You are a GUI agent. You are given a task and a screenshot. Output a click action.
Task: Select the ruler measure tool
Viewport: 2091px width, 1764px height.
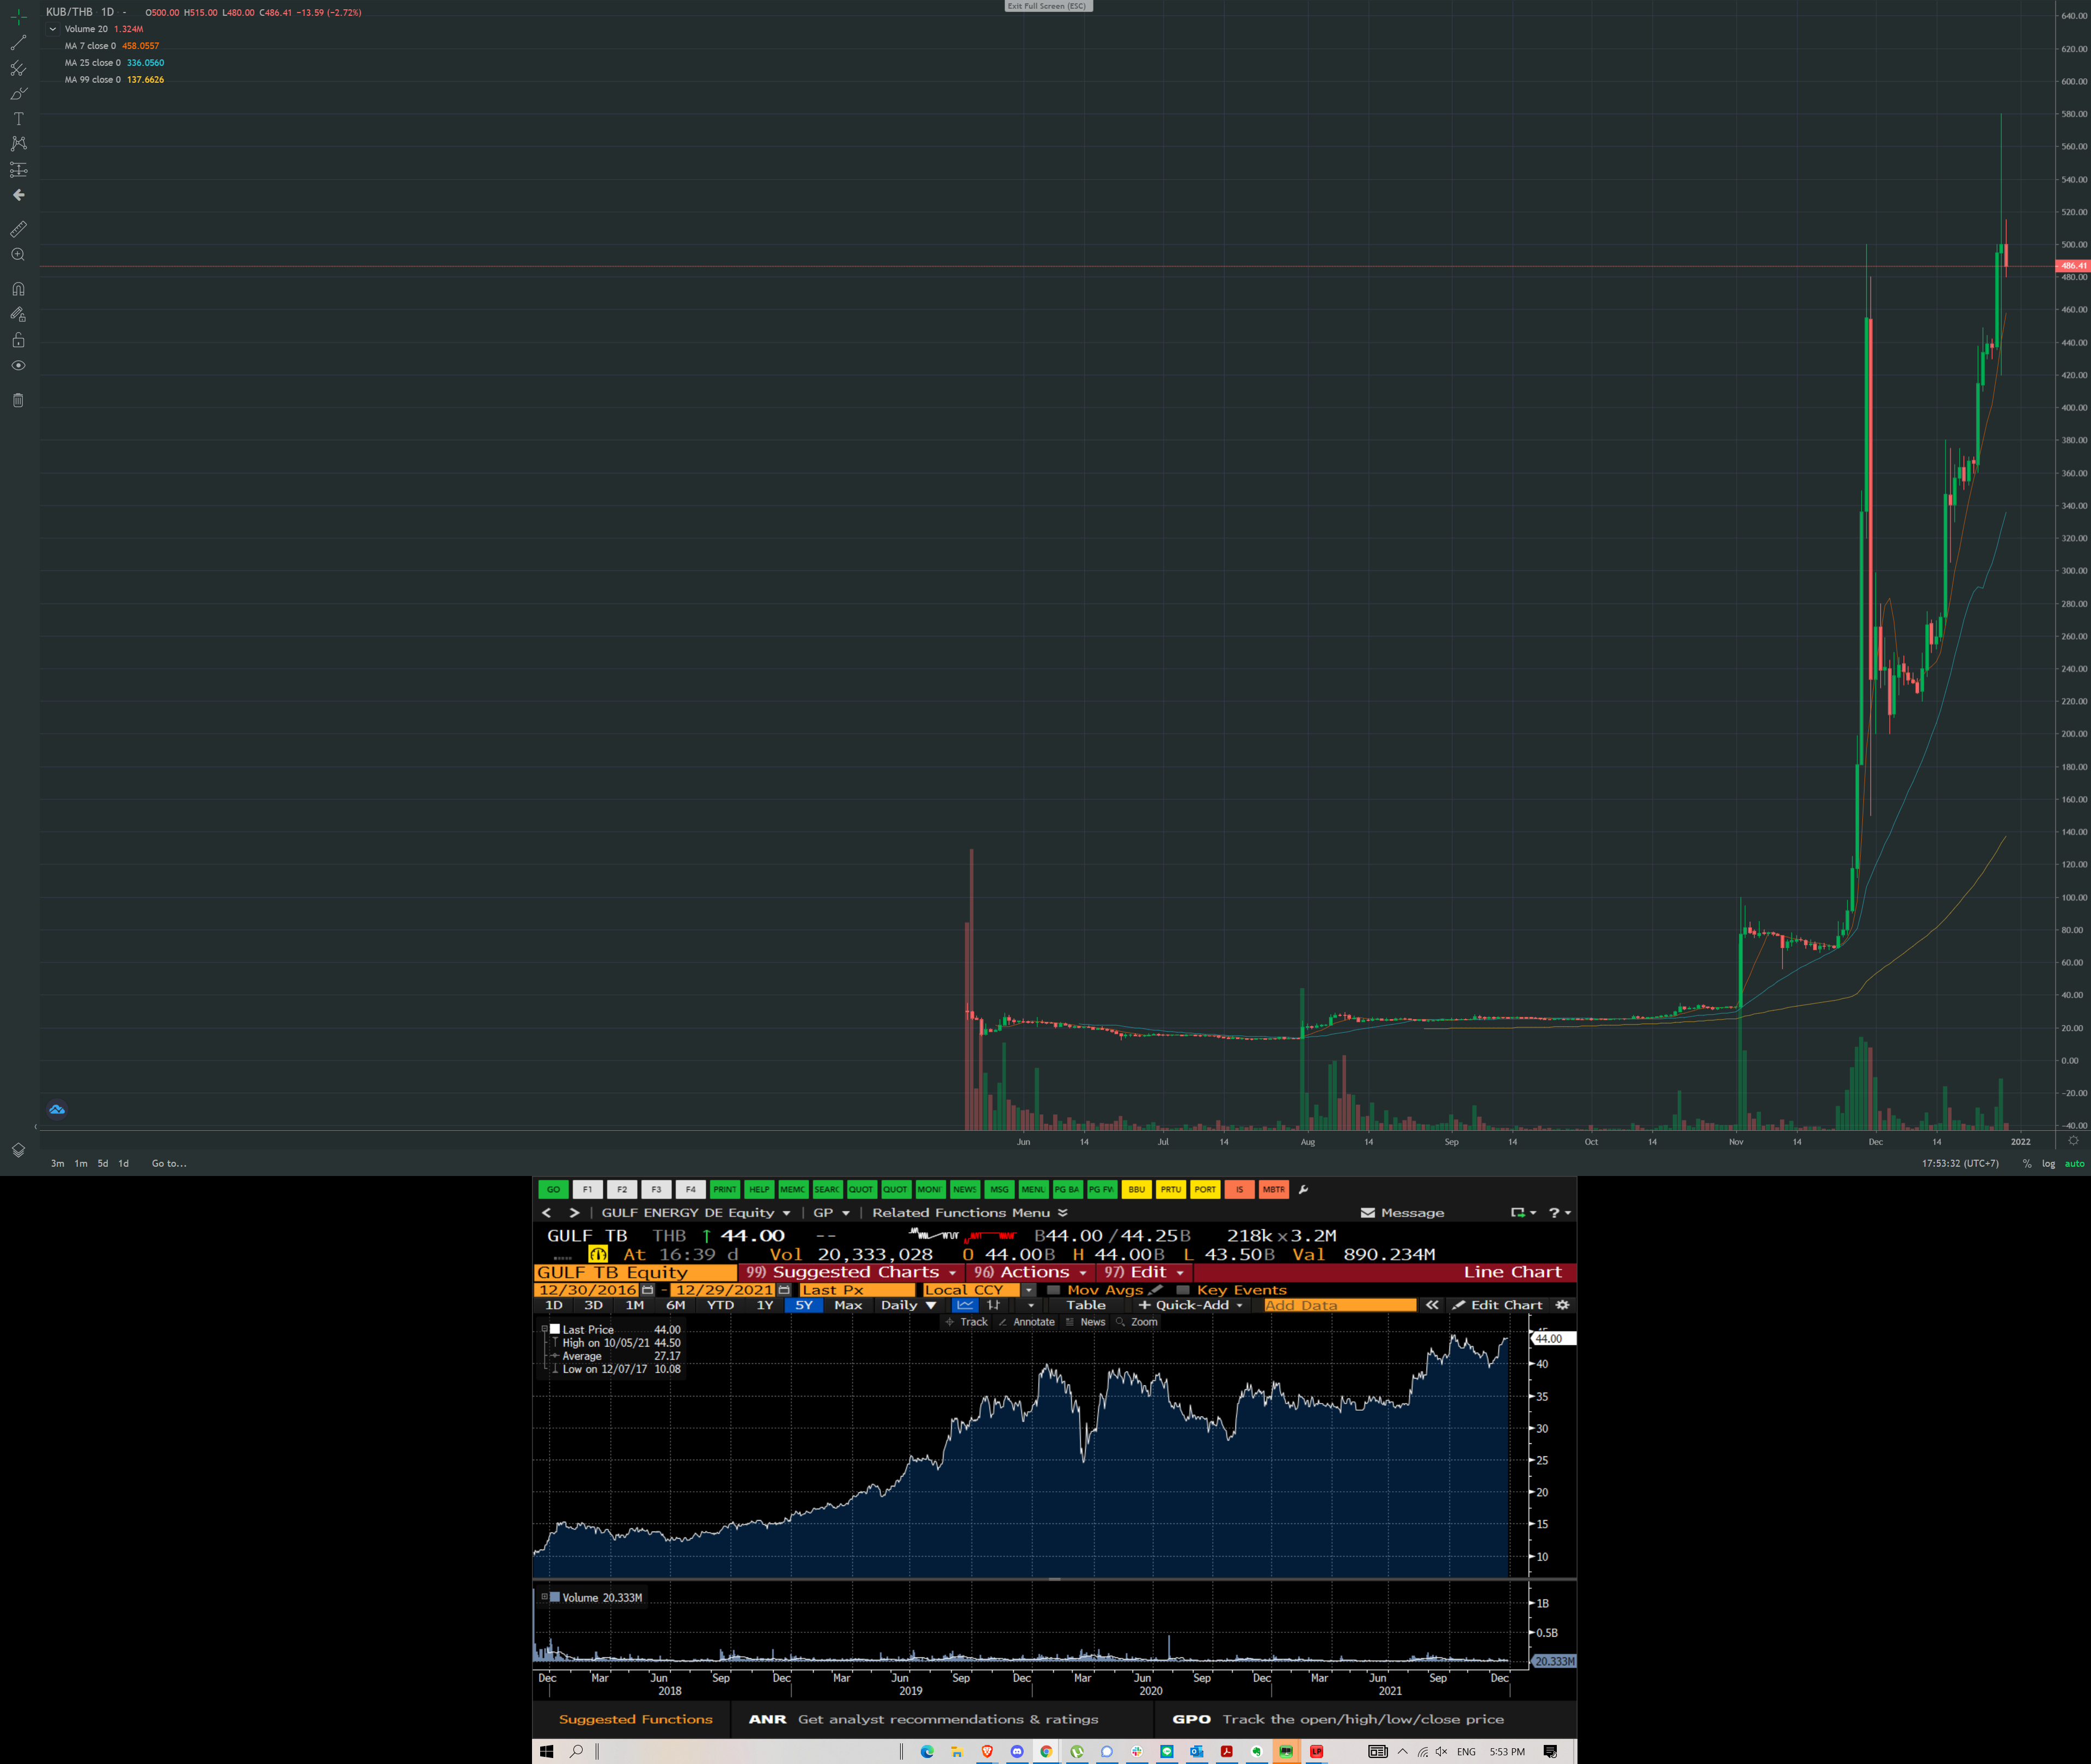[x=18, y=229]
